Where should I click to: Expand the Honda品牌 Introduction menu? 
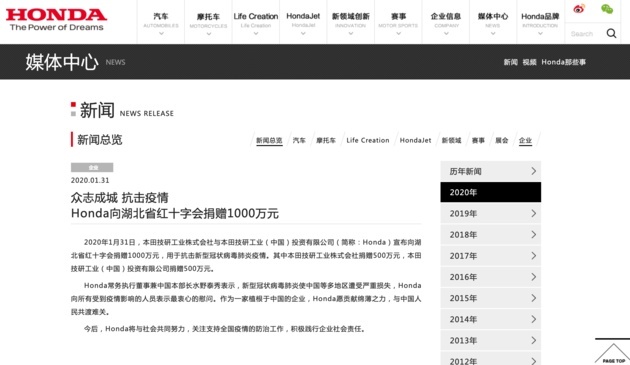(x=540, y=22)
